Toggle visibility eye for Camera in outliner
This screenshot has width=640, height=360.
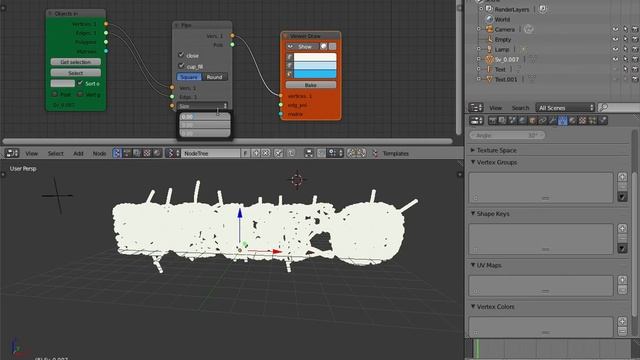tap(615, 29)
